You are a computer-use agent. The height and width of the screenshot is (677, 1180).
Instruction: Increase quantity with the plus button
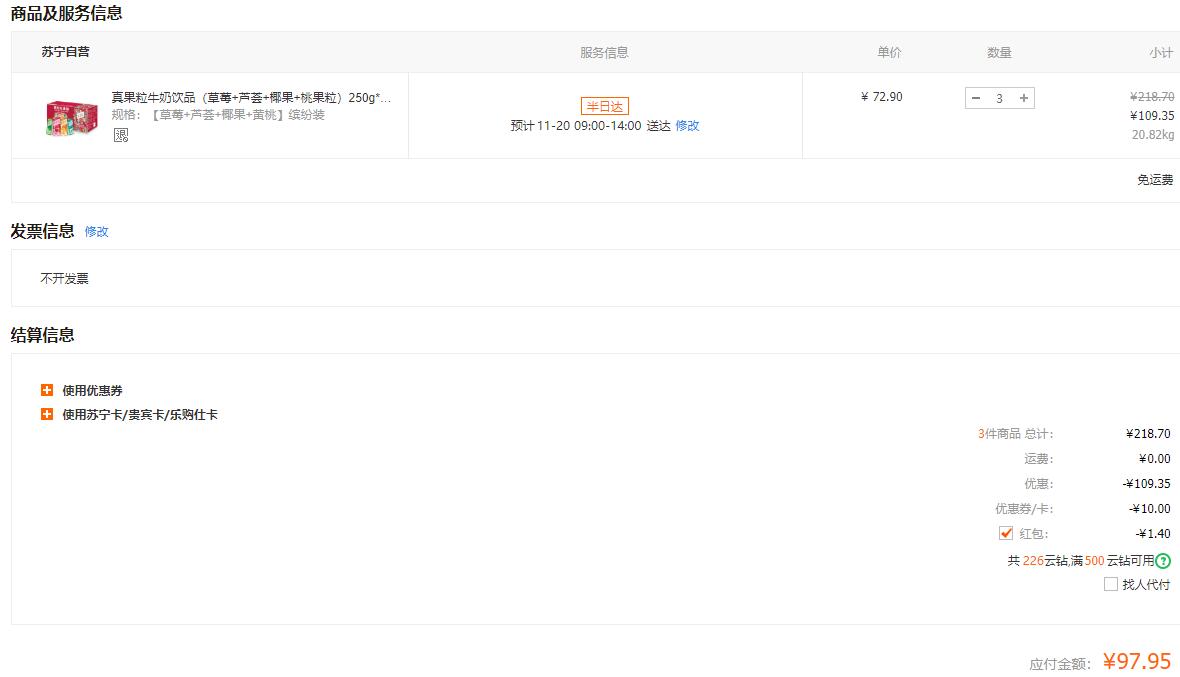tap(1023, 98)
